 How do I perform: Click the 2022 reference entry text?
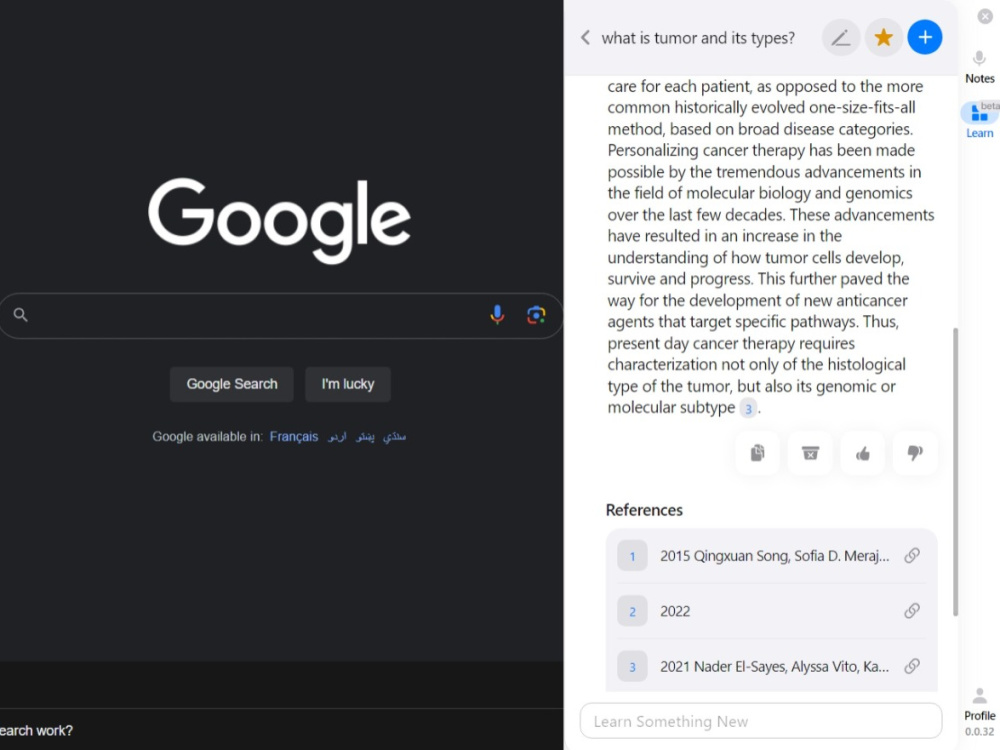(x=675, y=612)
